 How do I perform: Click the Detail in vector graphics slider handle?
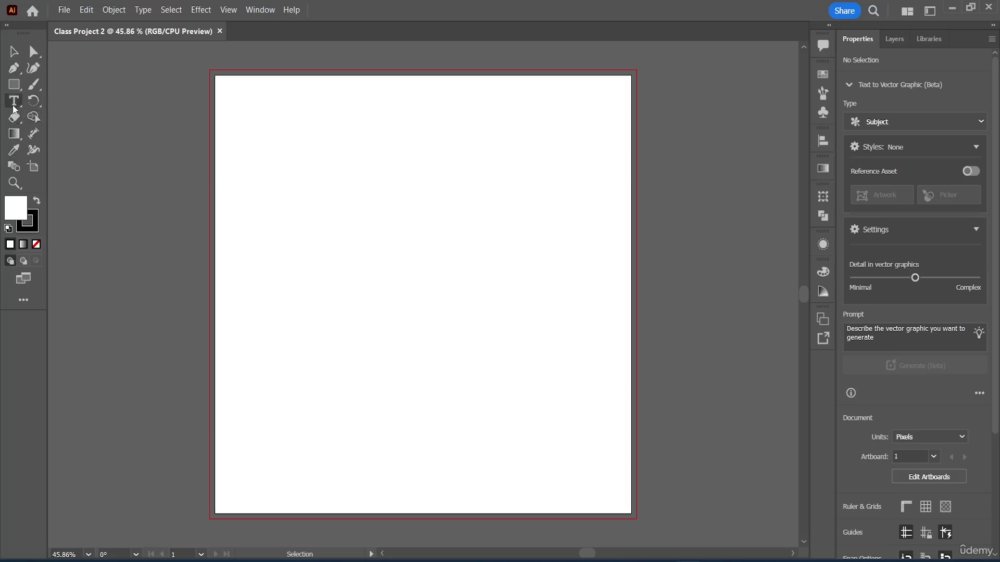click(915, 277)
